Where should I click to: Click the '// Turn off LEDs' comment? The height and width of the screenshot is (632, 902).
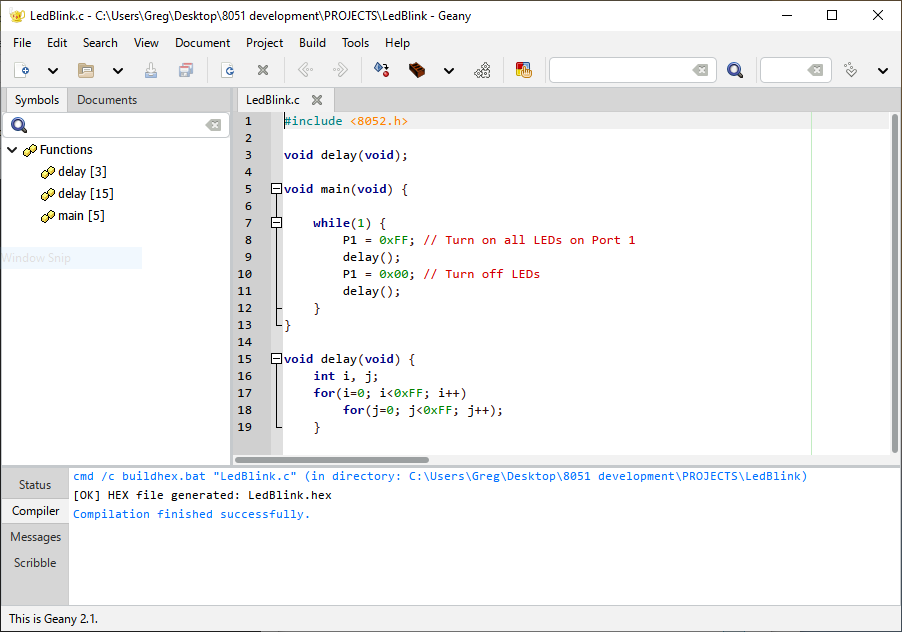481,274
